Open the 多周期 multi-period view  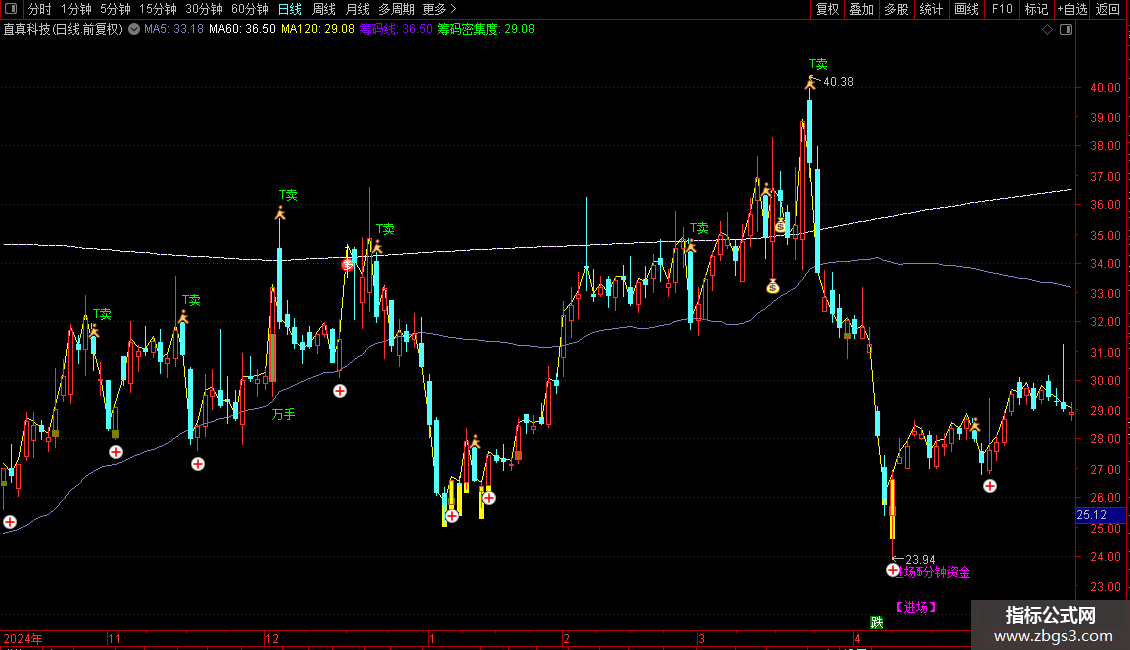tap(396, 9)
